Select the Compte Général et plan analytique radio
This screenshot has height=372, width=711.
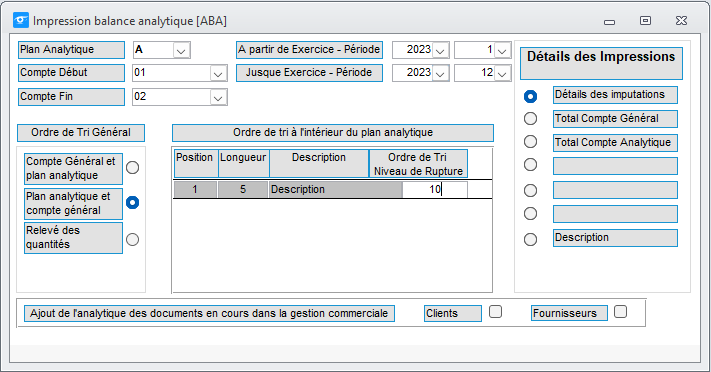tap(132, 167)
